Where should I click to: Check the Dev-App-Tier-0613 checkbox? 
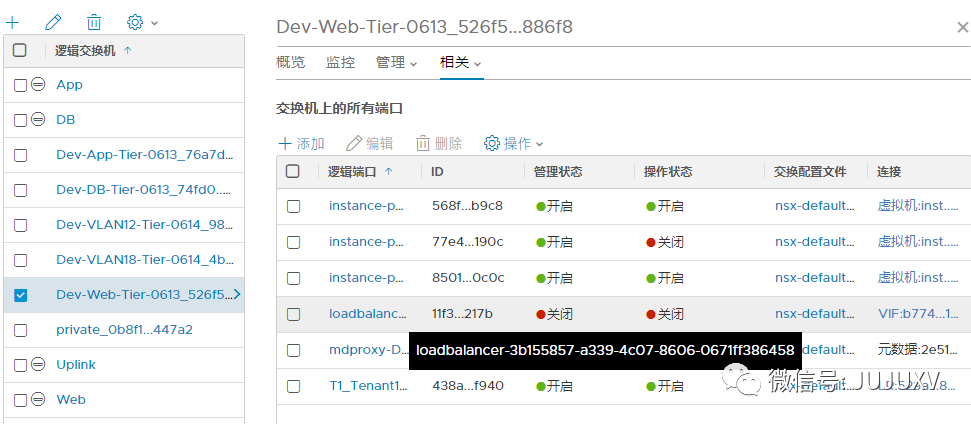point(20,155)
